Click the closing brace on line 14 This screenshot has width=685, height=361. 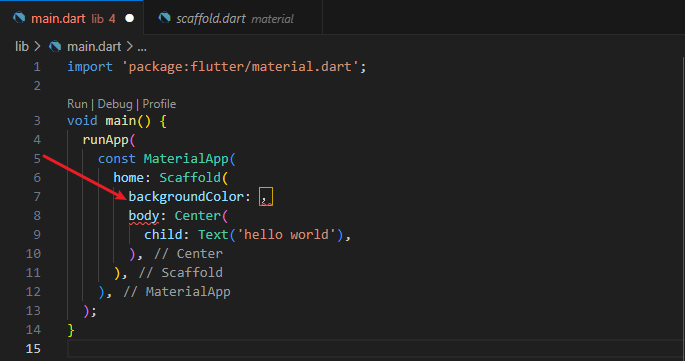click(71, 330)
